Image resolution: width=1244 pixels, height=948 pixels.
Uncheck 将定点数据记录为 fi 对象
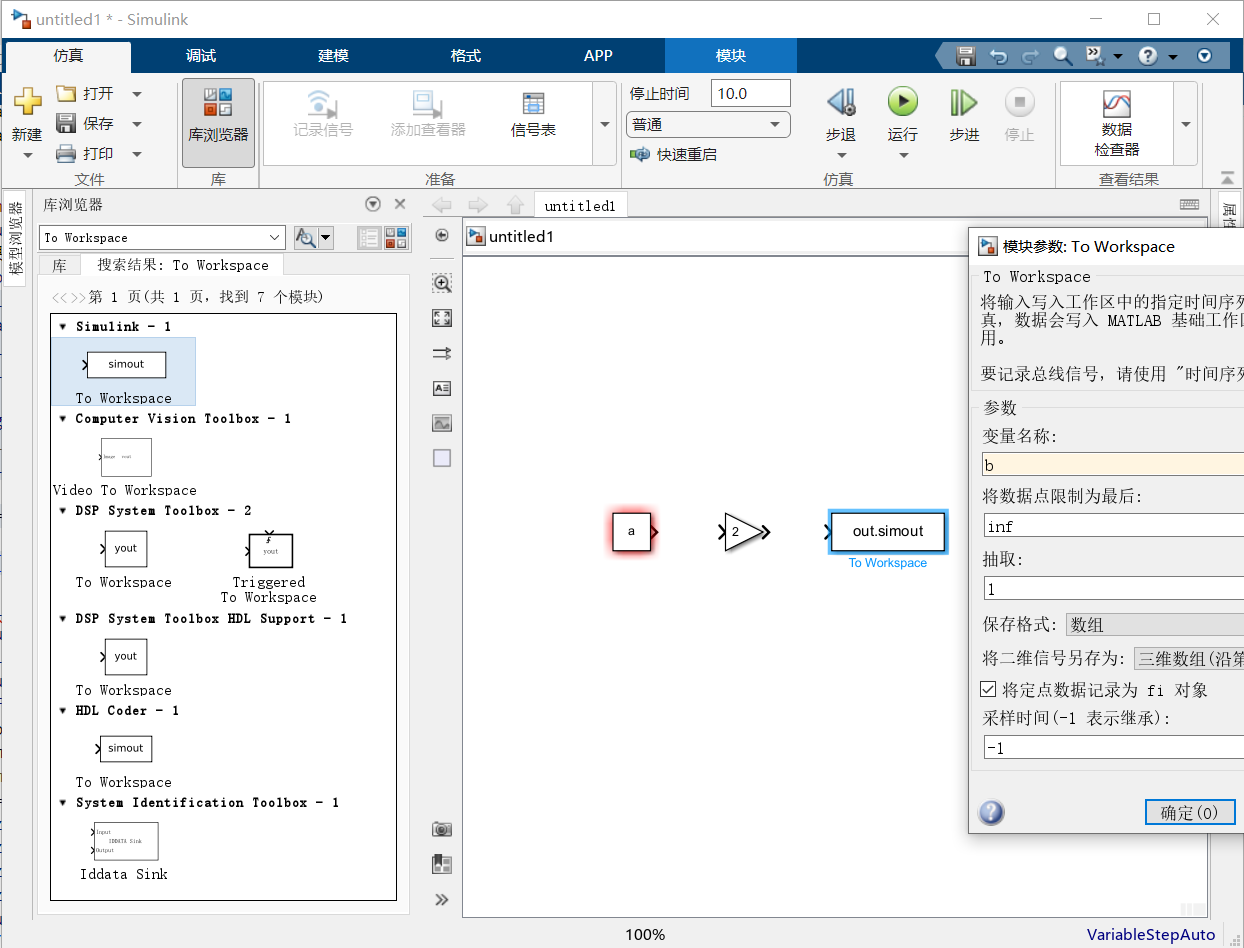[988, 688]
